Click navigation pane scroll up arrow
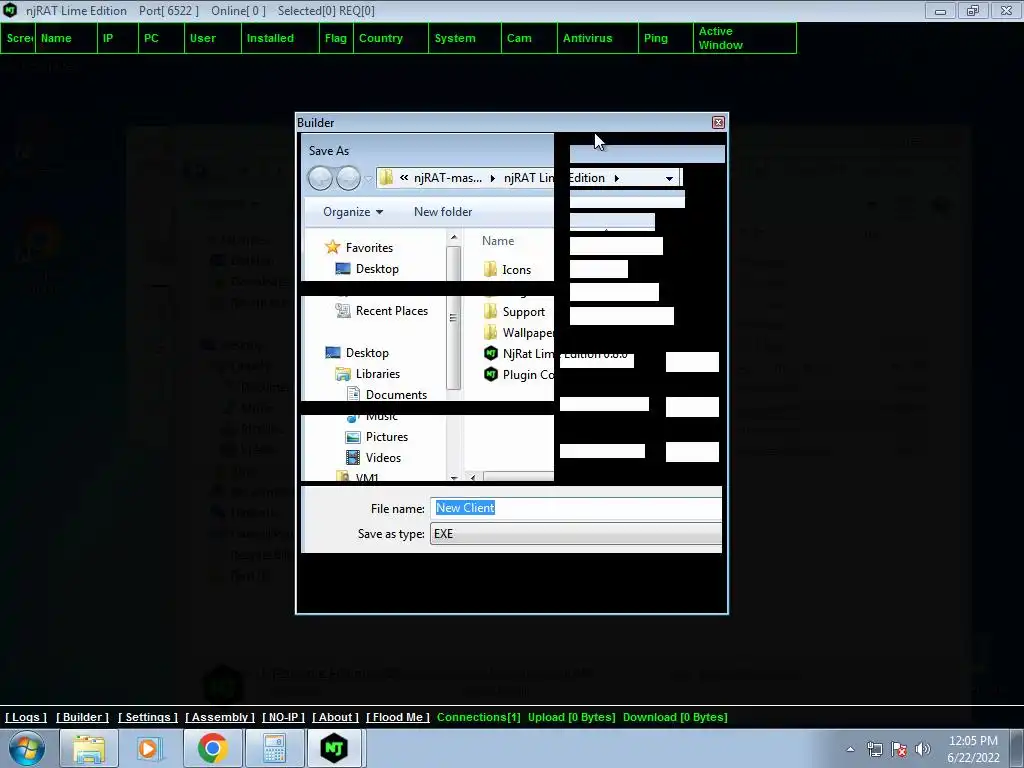Viewport: 1024px width, 768px height. pos(454,237)
